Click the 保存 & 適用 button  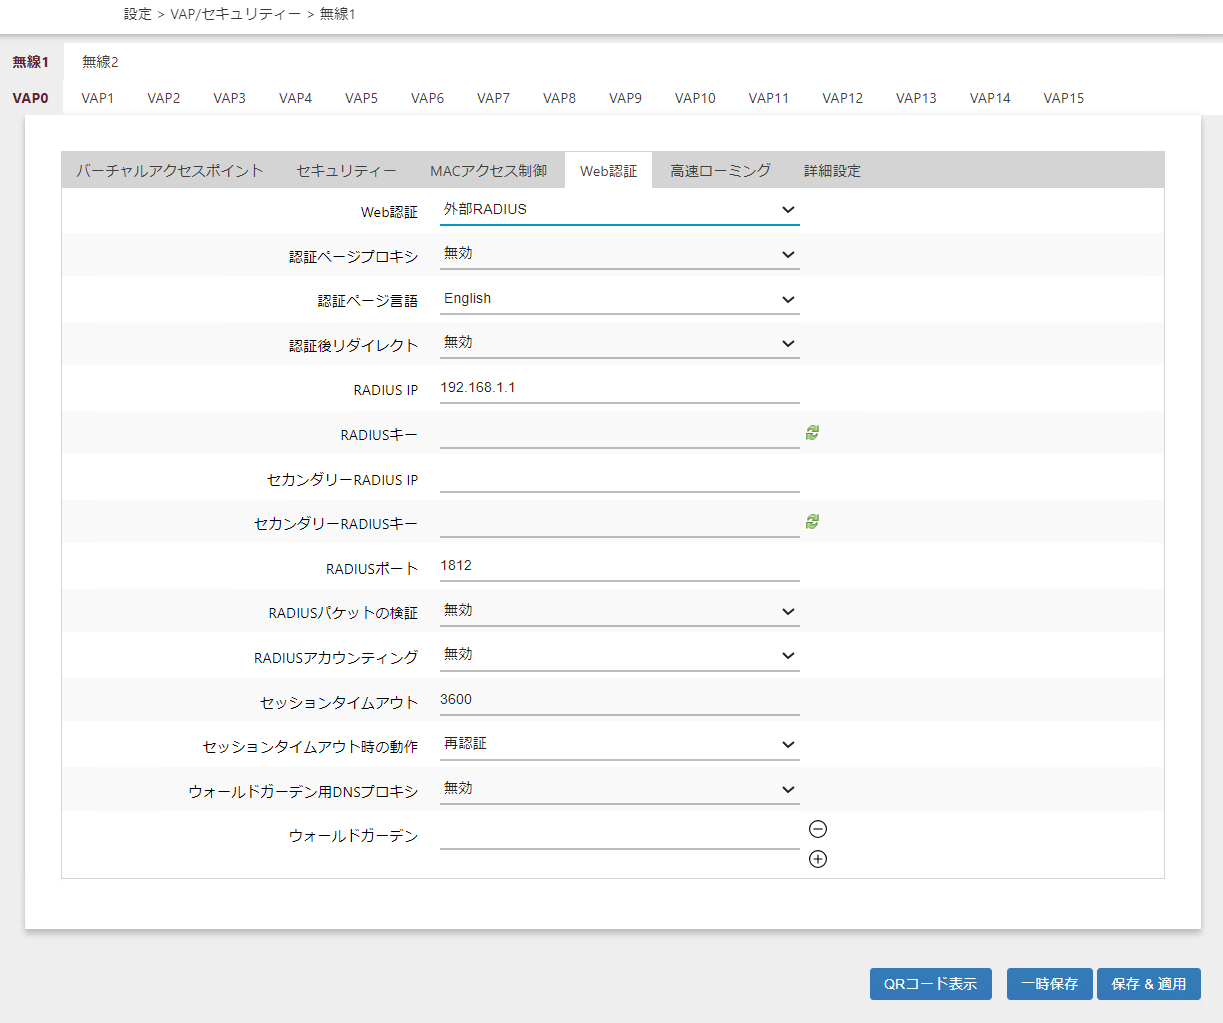click(1149, 984)
